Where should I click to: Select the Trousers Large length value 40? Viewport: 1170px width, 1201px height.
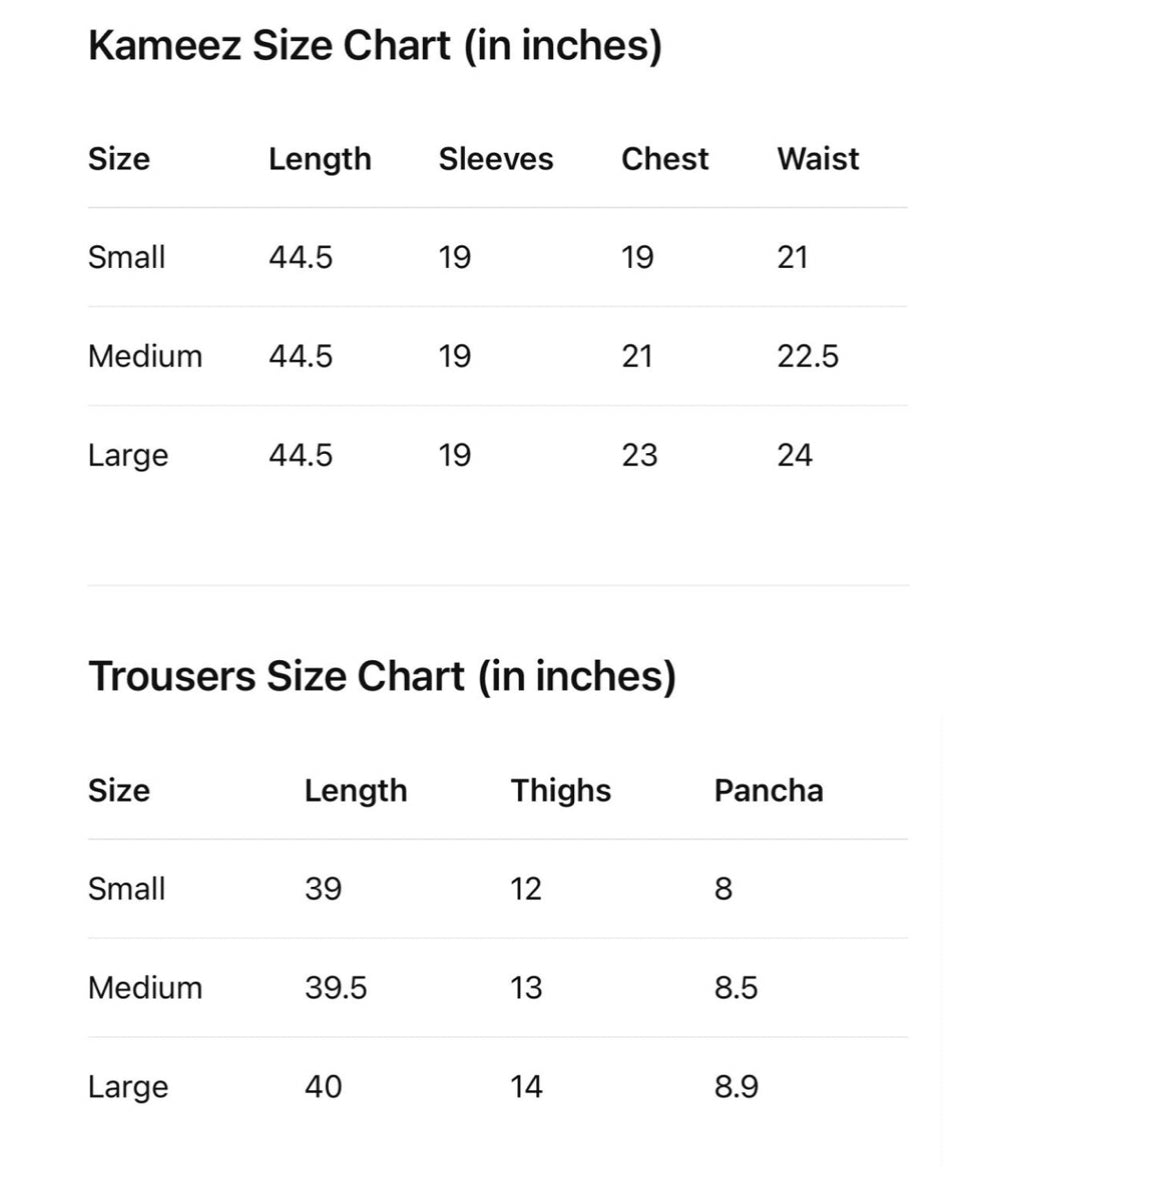click(323, 1087)
